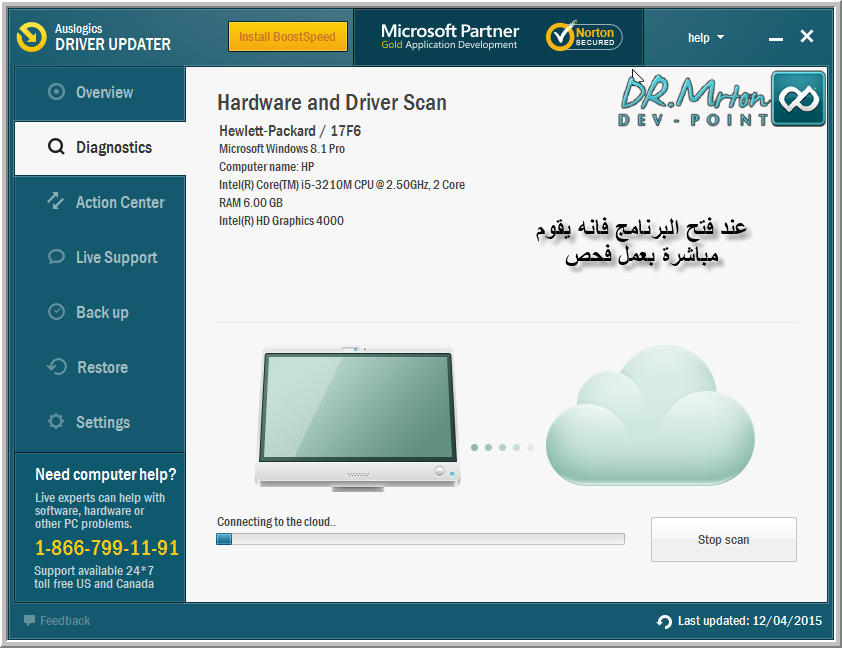
Task: Open the Overview section
Action: pos(100,92)
